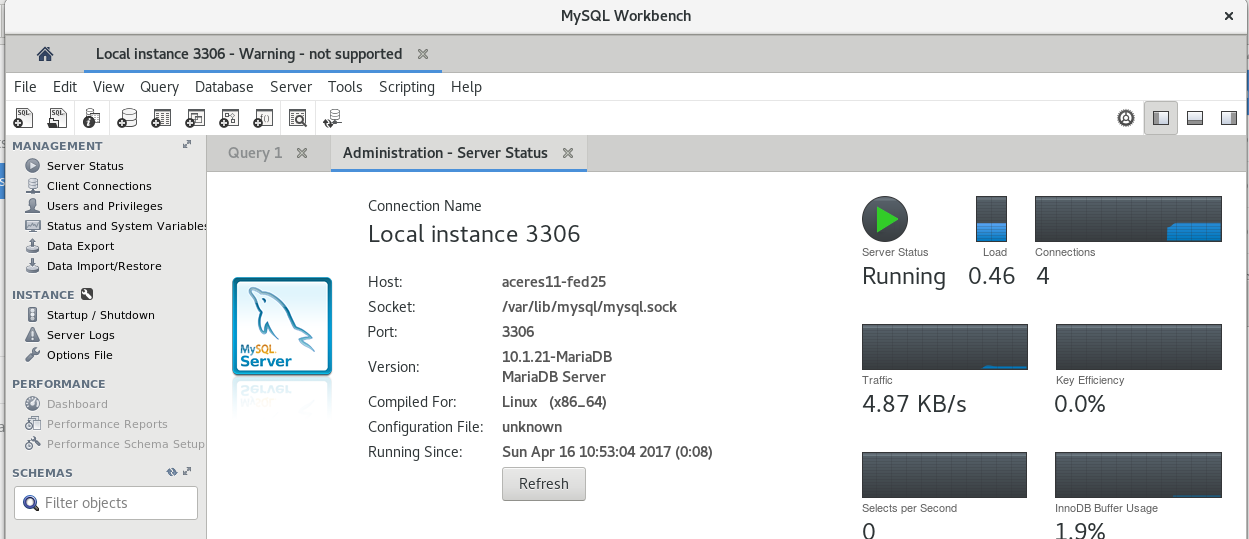Open Client Connections
The width and height of the screenshot is (1249, 539).
[99, 186]
